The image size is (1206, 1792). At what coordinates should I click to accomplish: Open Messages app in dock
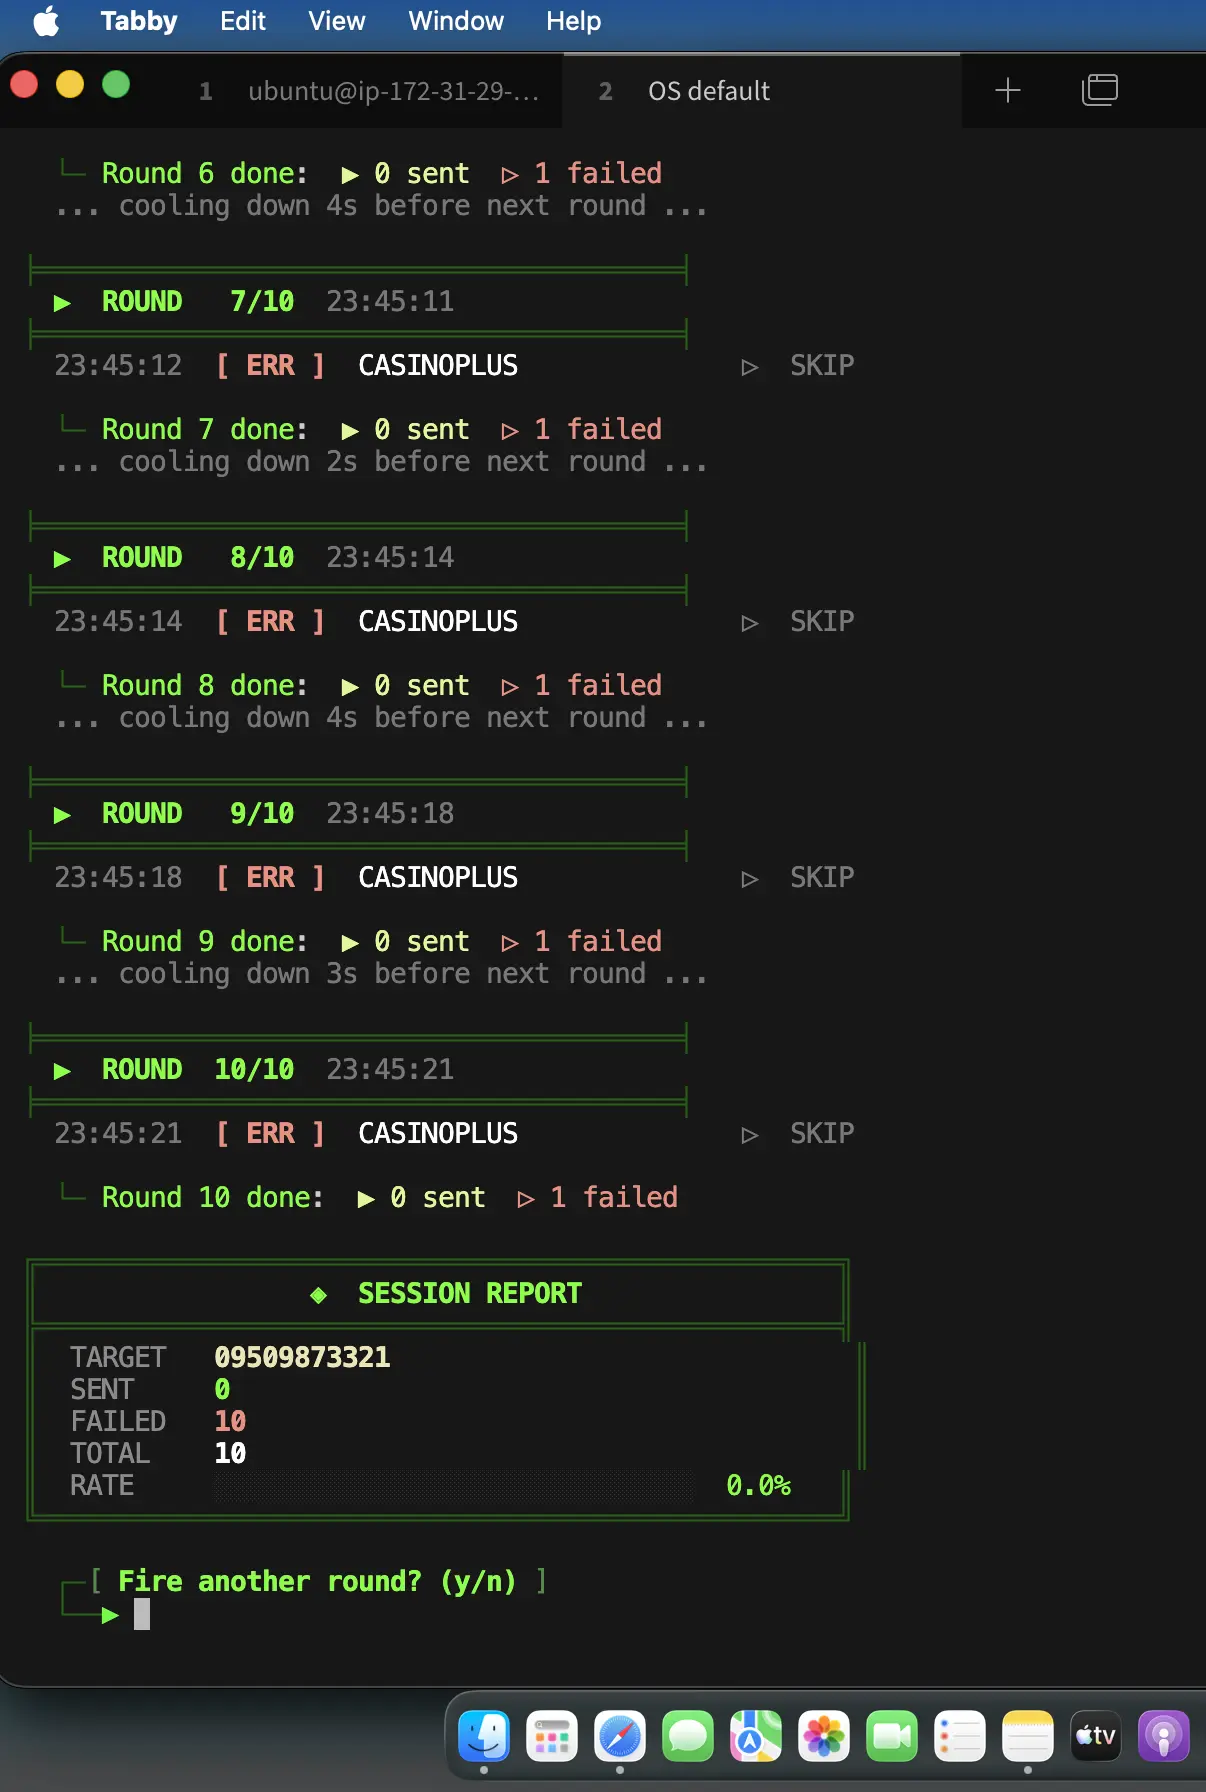pos(688,1736)
